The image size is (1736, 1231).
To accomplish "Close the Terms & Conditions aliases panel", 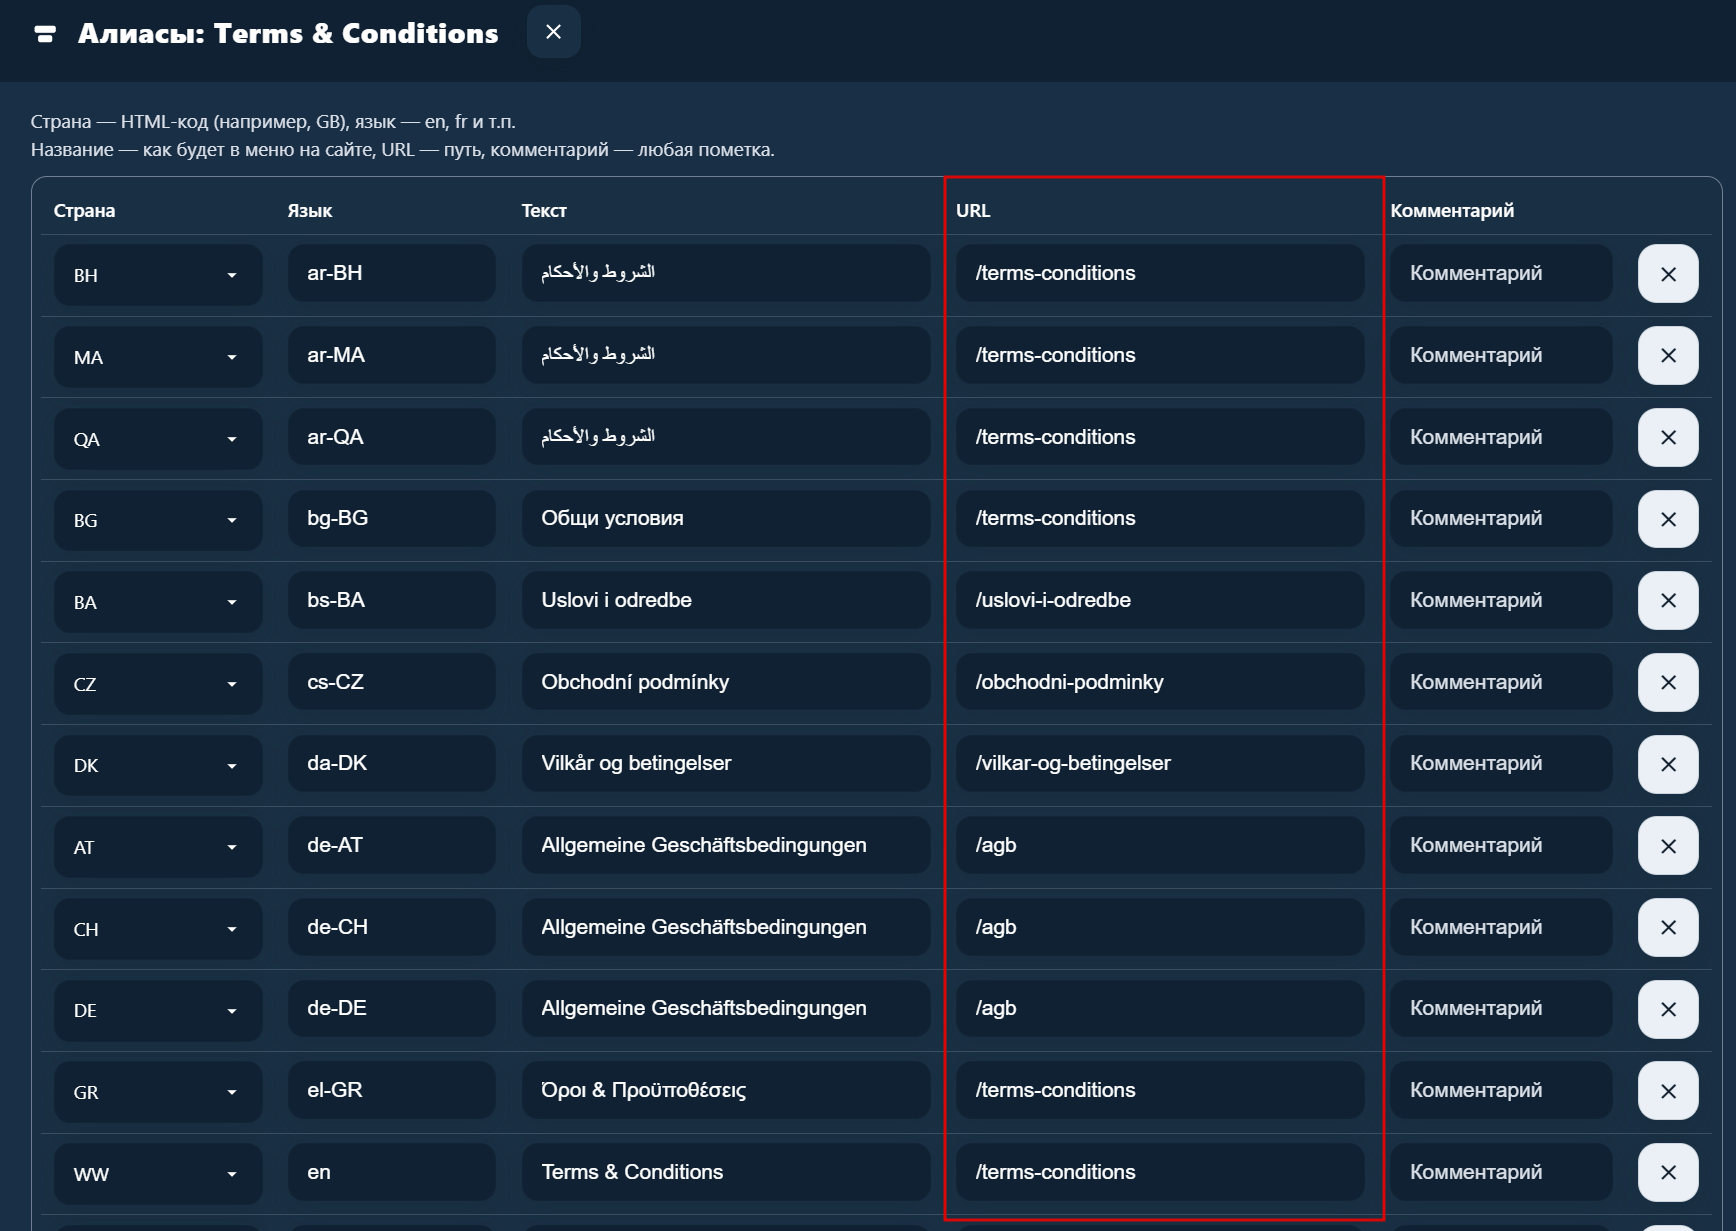I will pos(553,32).
